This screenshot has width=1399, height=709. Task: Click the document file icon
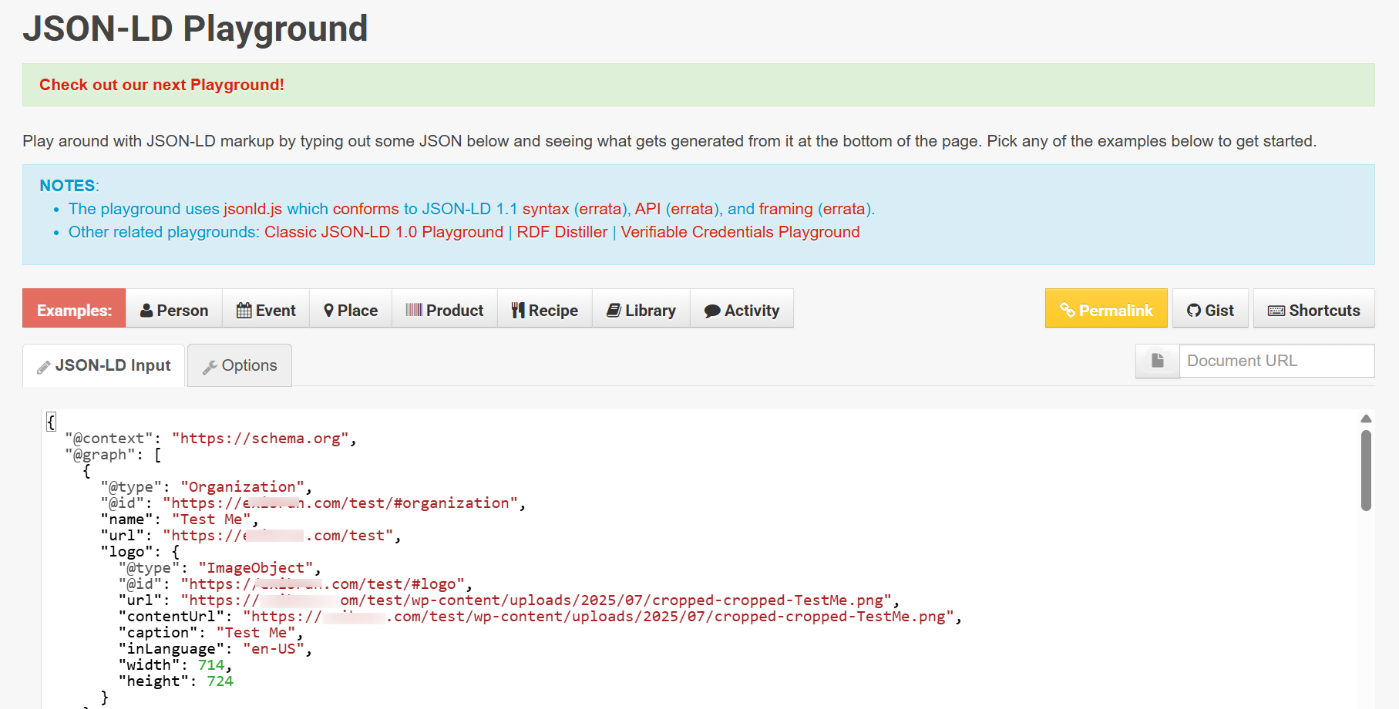[1157, 361]
